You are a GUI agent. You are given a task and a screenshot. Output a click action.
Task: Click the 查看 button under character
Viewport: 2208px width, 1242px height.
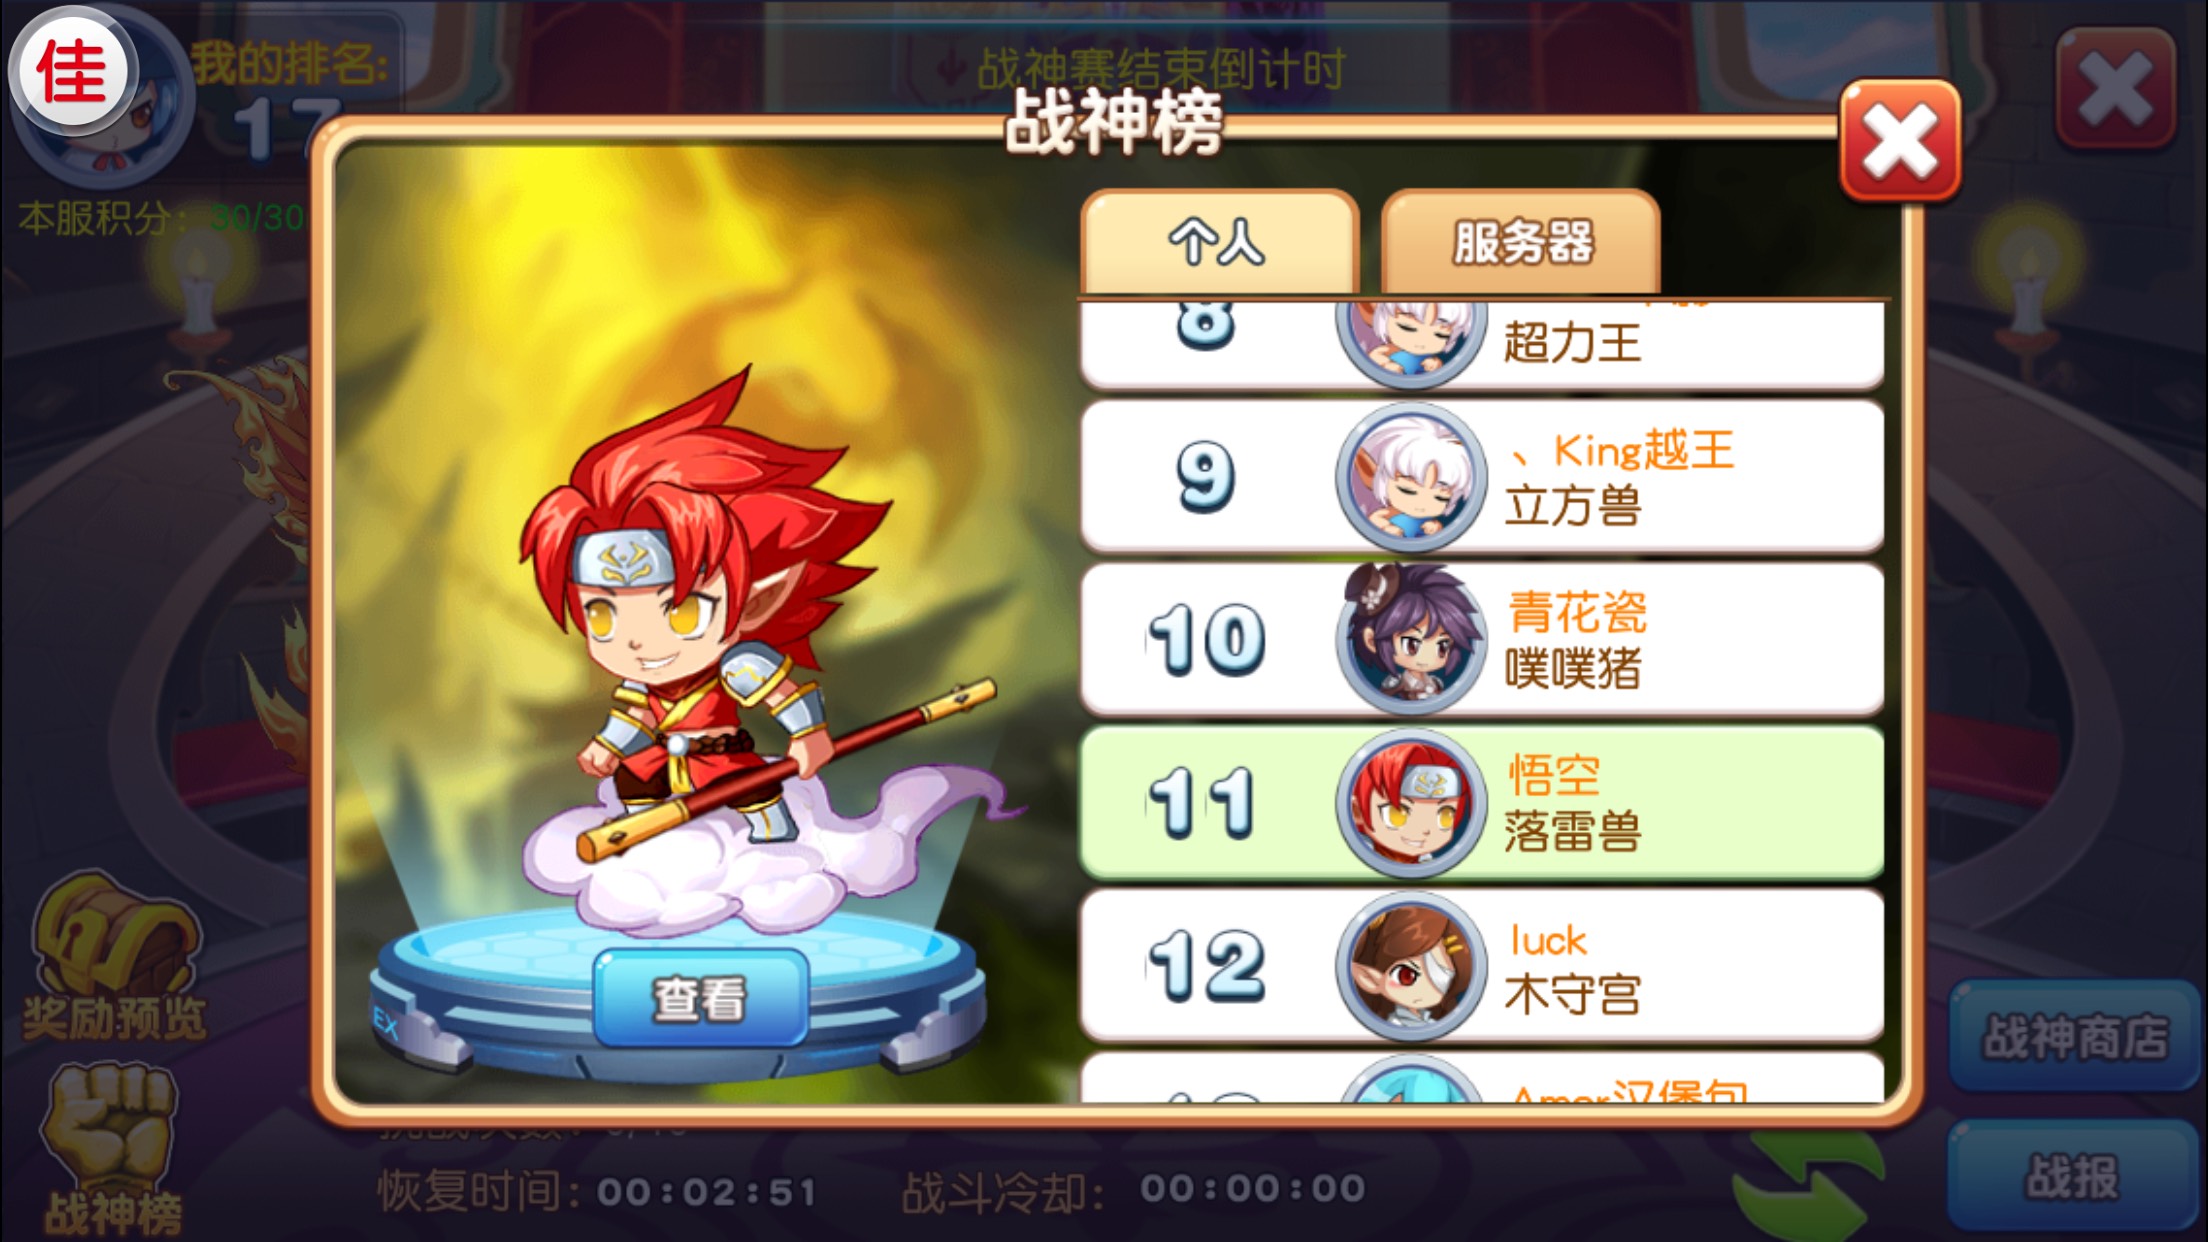tap(700, 998)
